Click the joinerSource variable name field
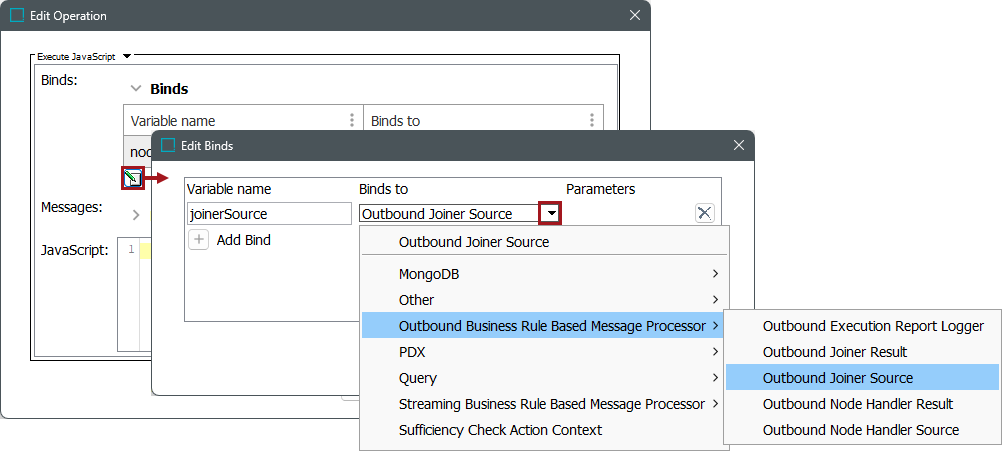Image resolution: width=1002 pixels, height=451 pixels. pos(269,213)
